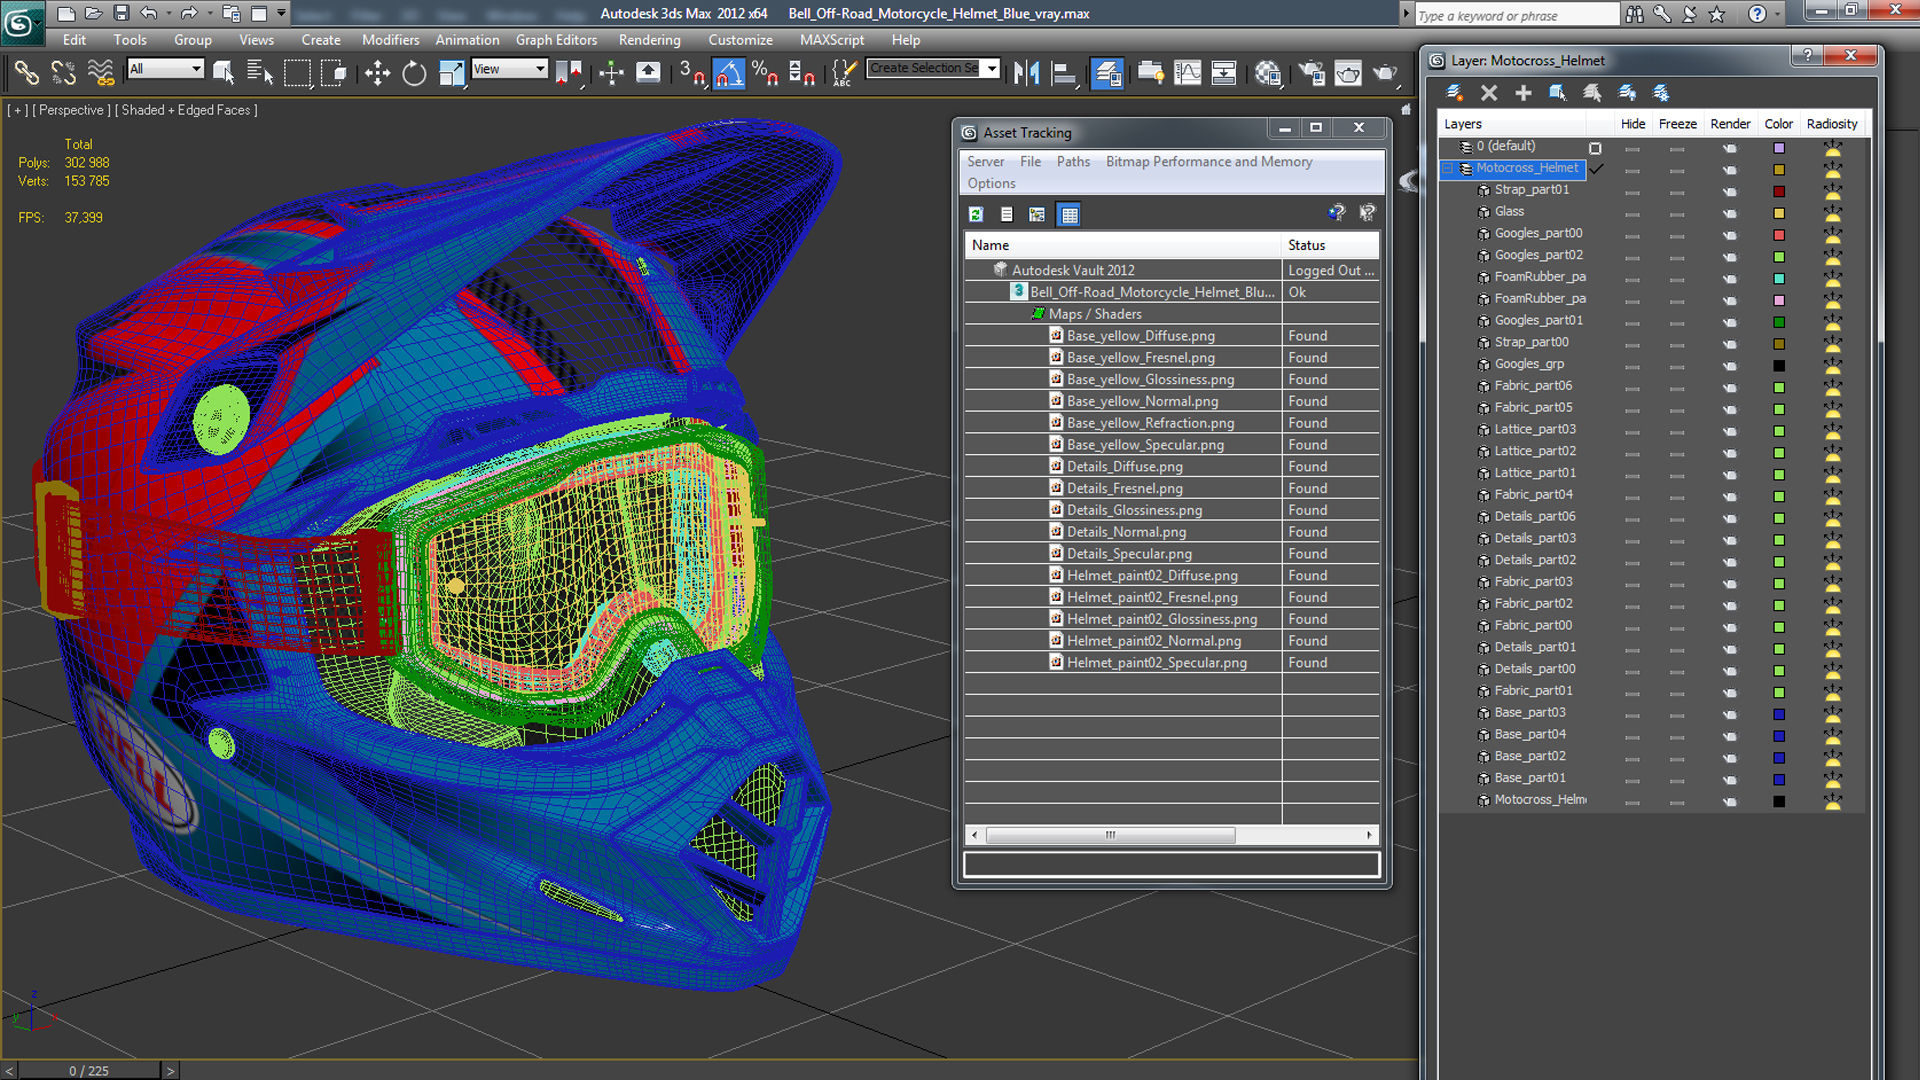Open the selection filter All dropdown

(196, 68)
